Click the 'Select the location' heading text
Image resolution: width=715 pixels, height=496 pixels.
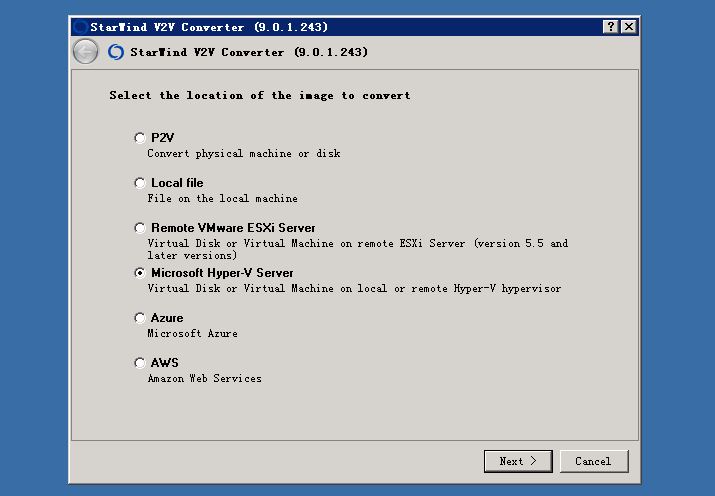(260, 95)
